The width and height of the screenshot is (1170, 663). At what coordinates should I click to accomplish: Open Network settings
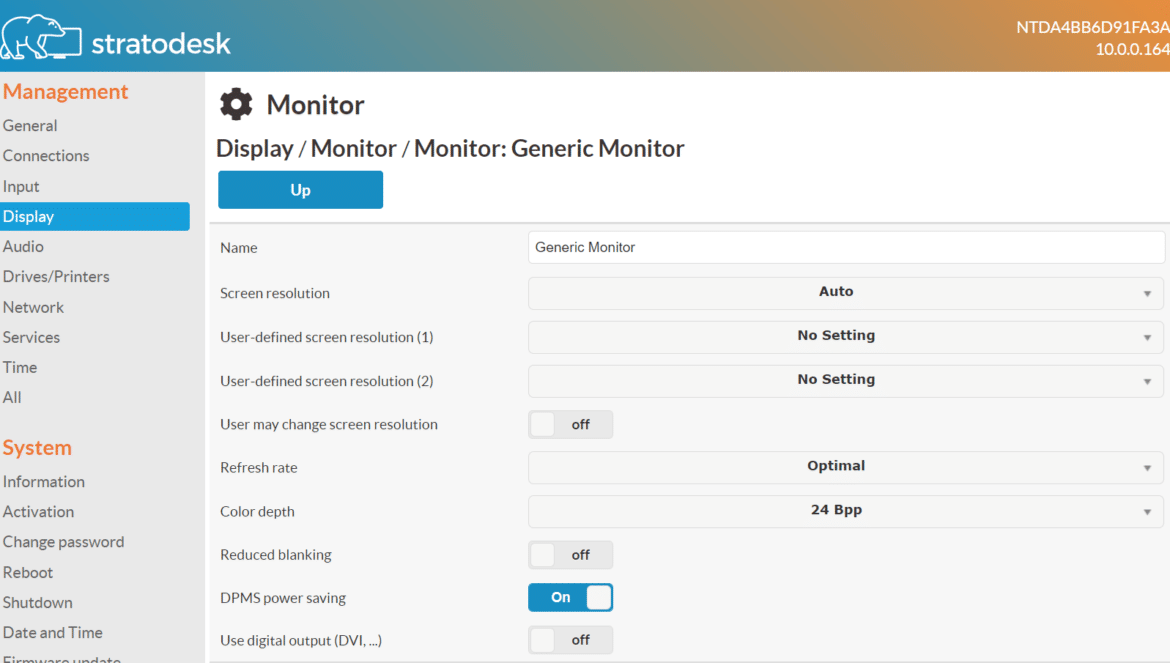tap(33, 307)
